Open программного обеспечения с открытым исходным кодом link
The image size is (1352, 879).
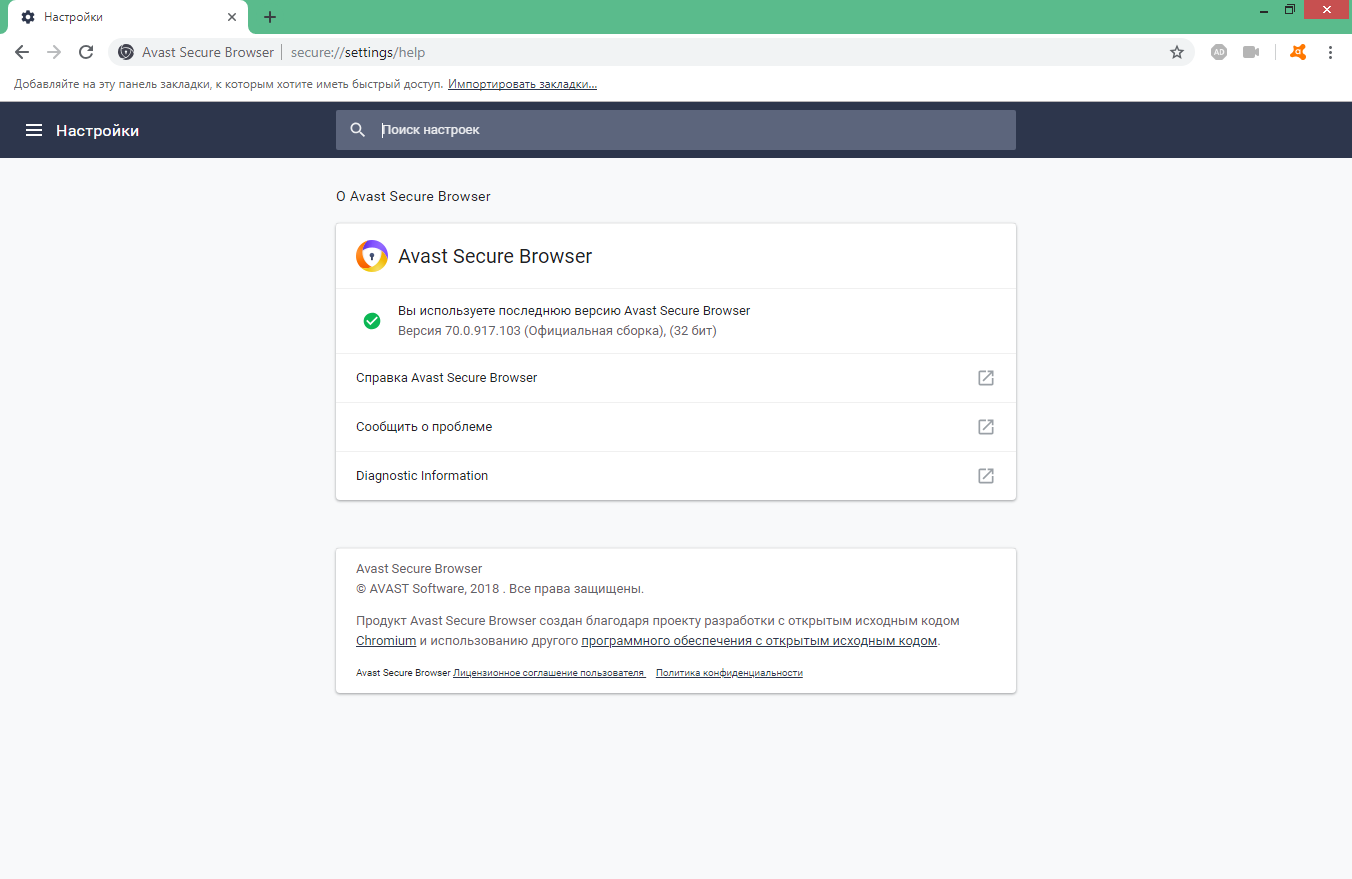(759, 641)
